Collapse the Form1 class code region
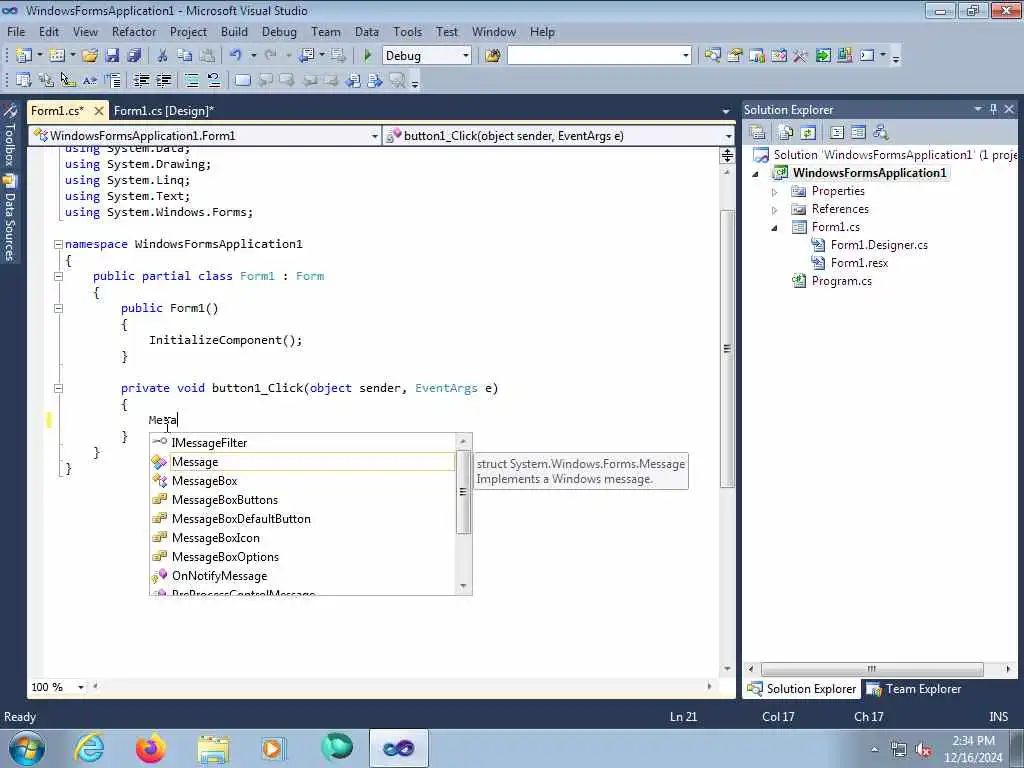Screen dimensions: 1024x768 click(58, 276)
